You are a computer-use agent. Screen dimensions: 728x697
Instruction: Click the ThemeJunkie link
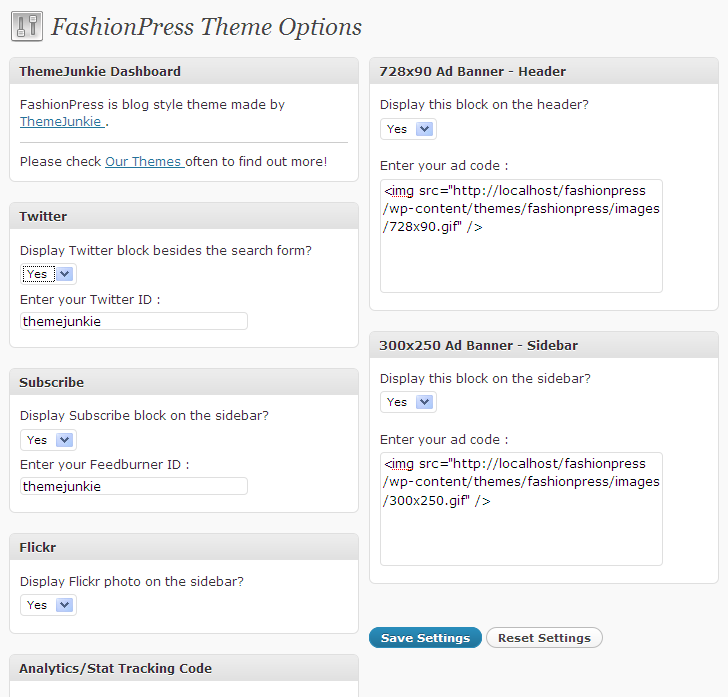click(62, 121)
